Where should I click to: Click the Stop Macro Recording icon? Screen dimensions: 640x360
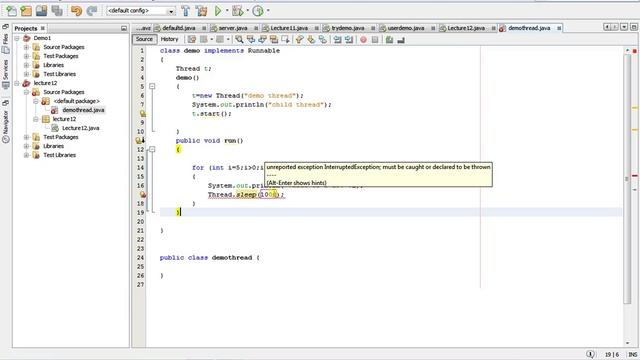[375, 40]
